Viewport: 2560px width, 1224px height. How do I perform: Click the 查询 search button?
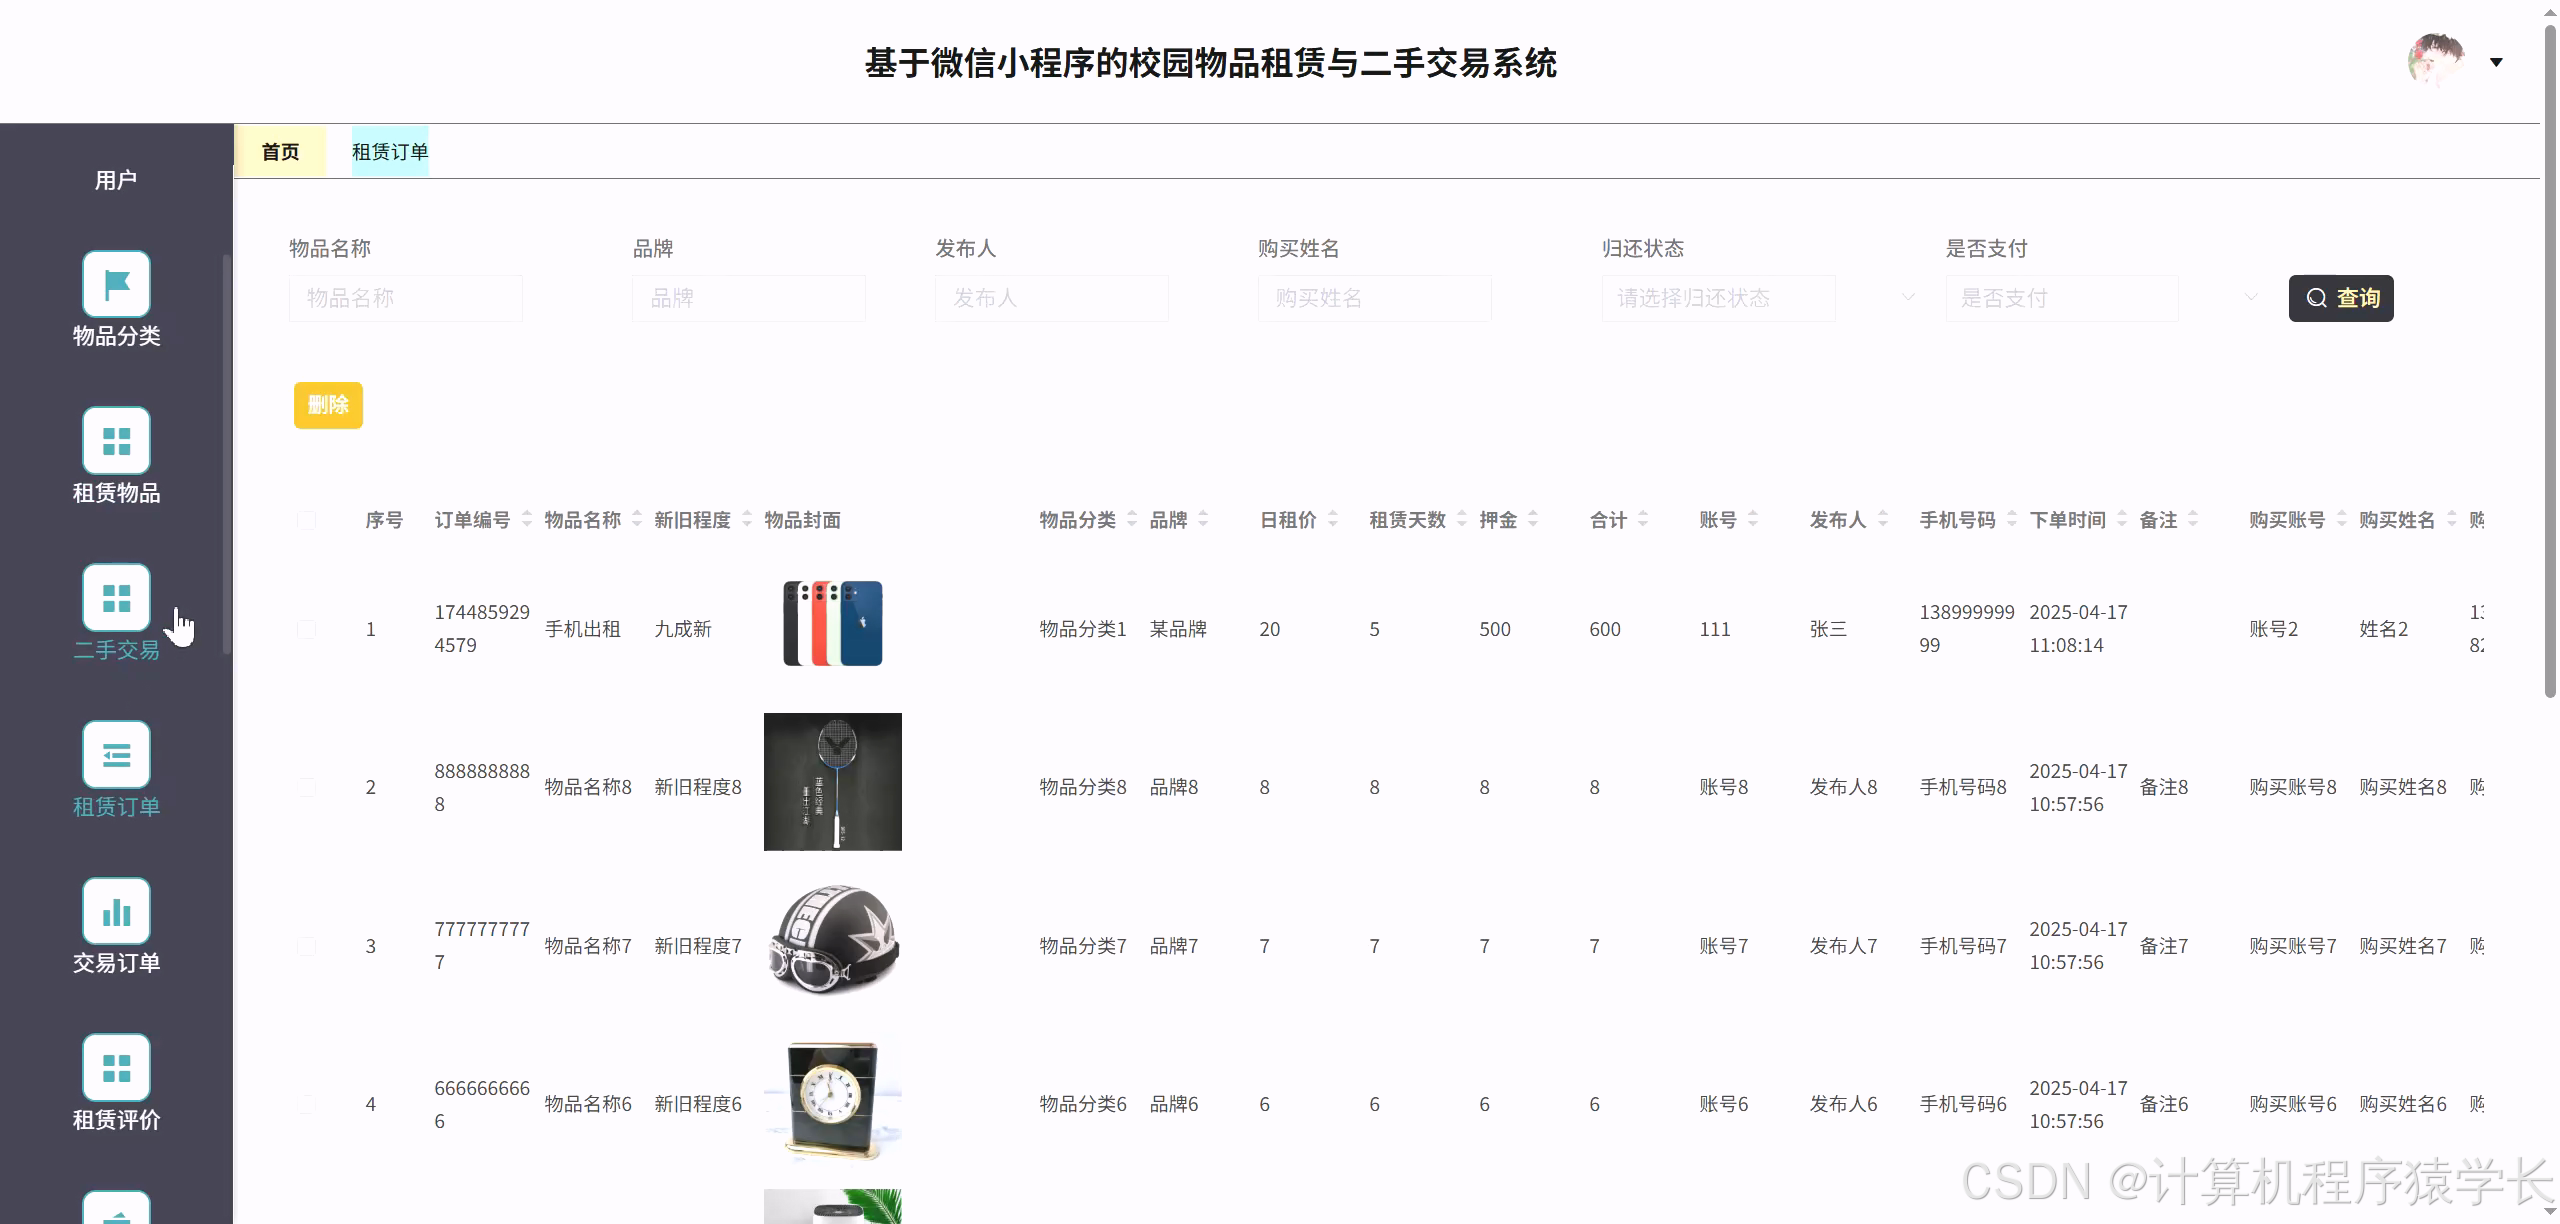tap(2341, 297)
